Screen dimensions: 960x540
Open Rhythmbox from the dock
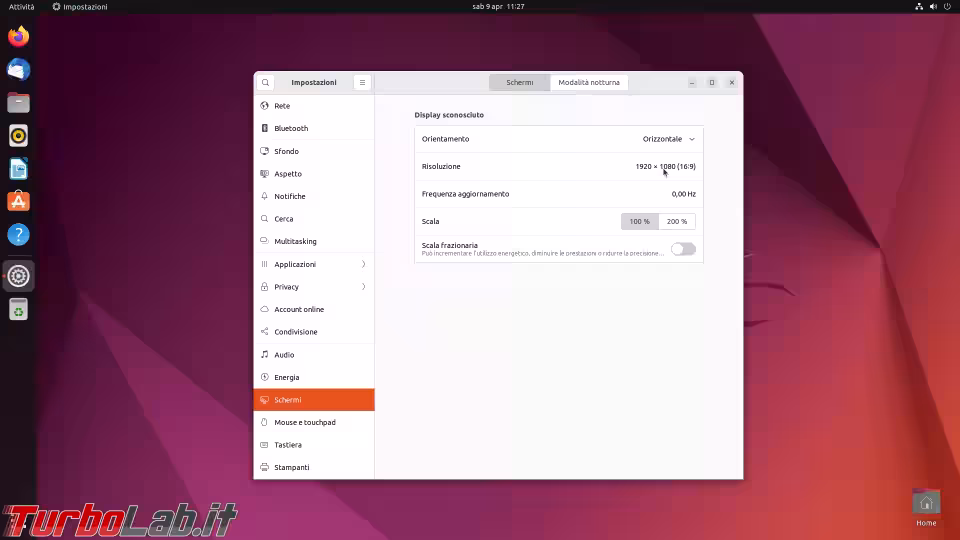click(18, 136)
